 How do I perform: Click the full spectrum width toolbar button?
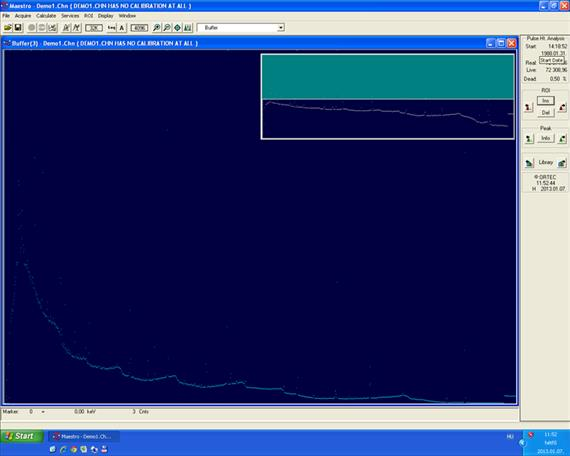tap(139, 28)
